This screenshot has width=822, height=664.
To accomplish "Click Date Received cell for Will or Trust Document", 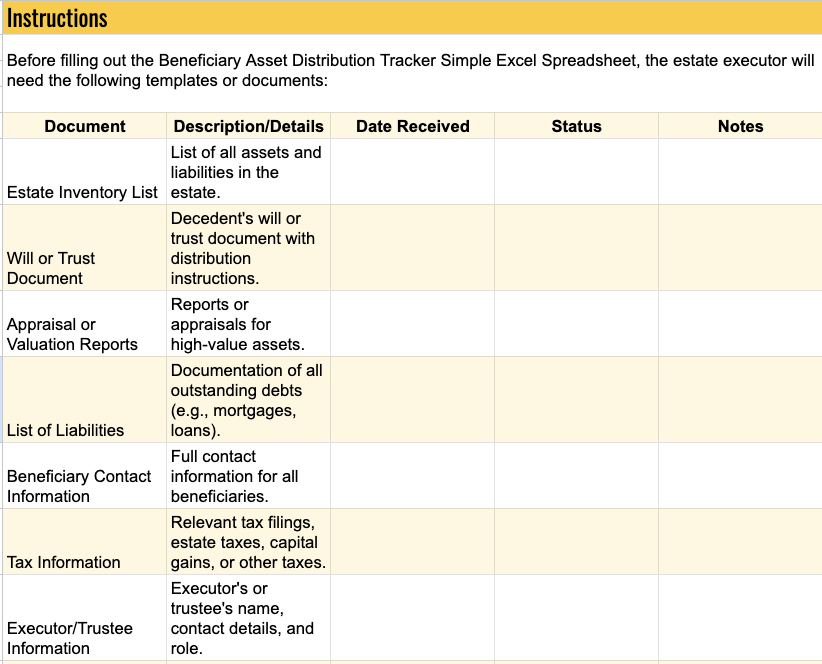I will 413,248.
